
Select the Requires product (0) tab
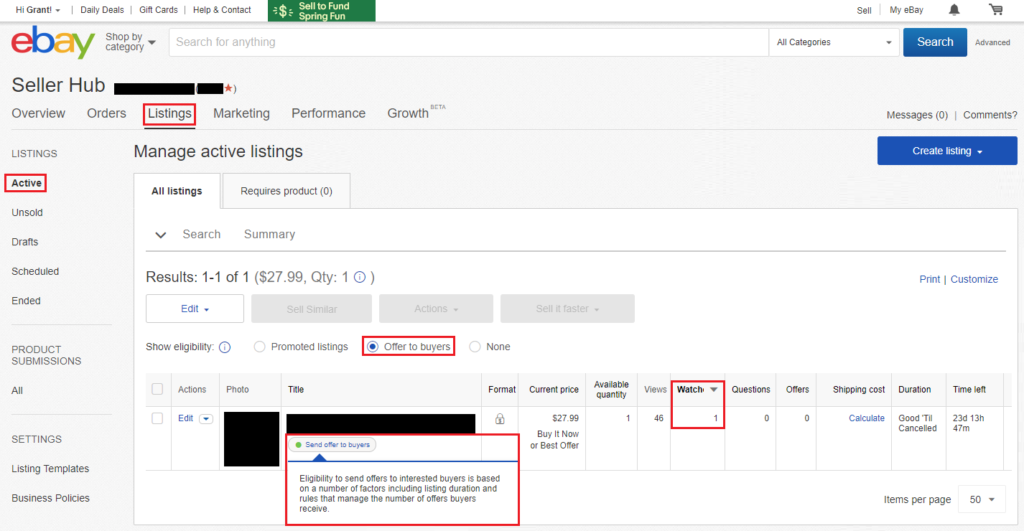[x=286, y=191]
